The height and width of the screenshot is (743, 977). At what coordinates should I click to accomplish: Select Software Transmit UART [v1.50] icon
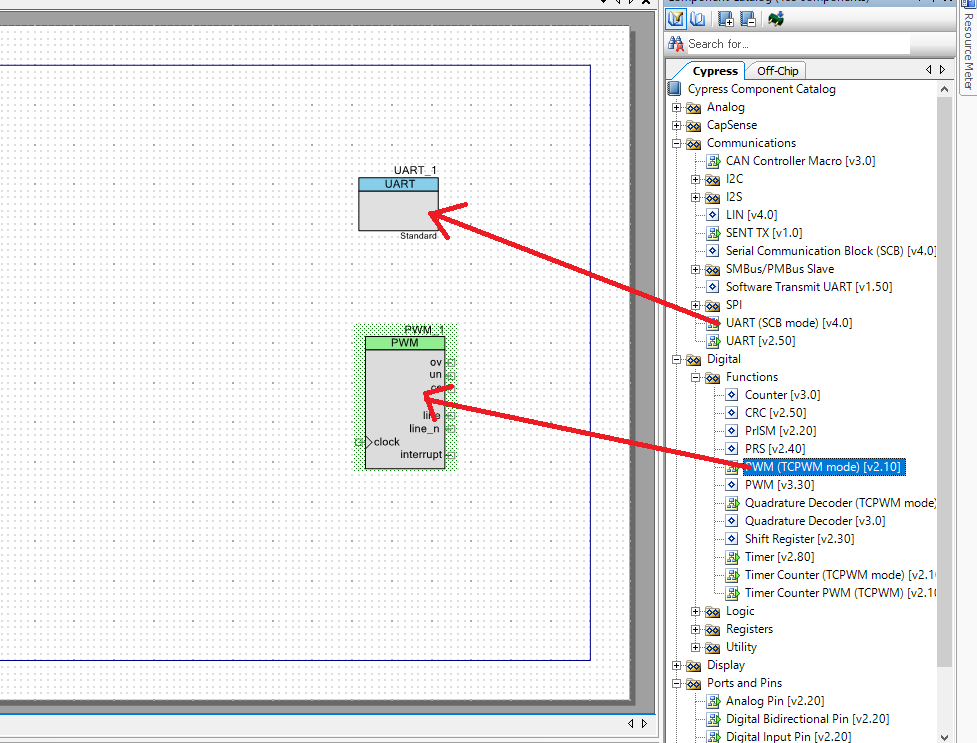(713, 287)
